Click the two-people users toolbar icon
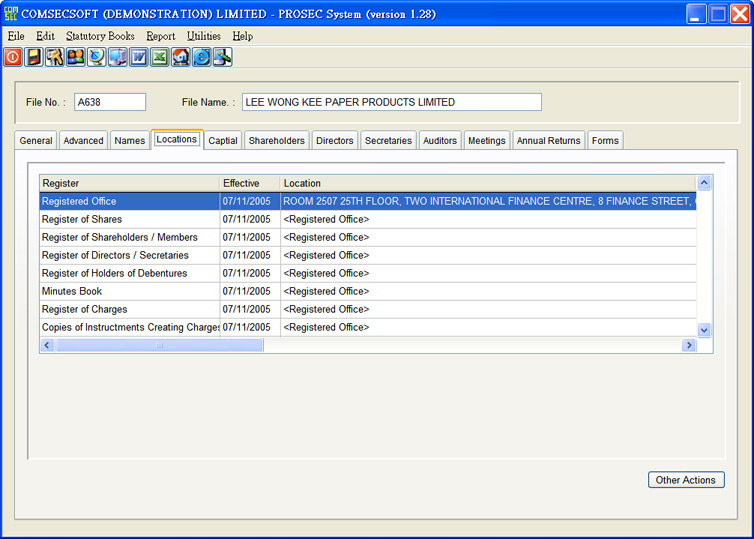 click(x=76, y=57)
